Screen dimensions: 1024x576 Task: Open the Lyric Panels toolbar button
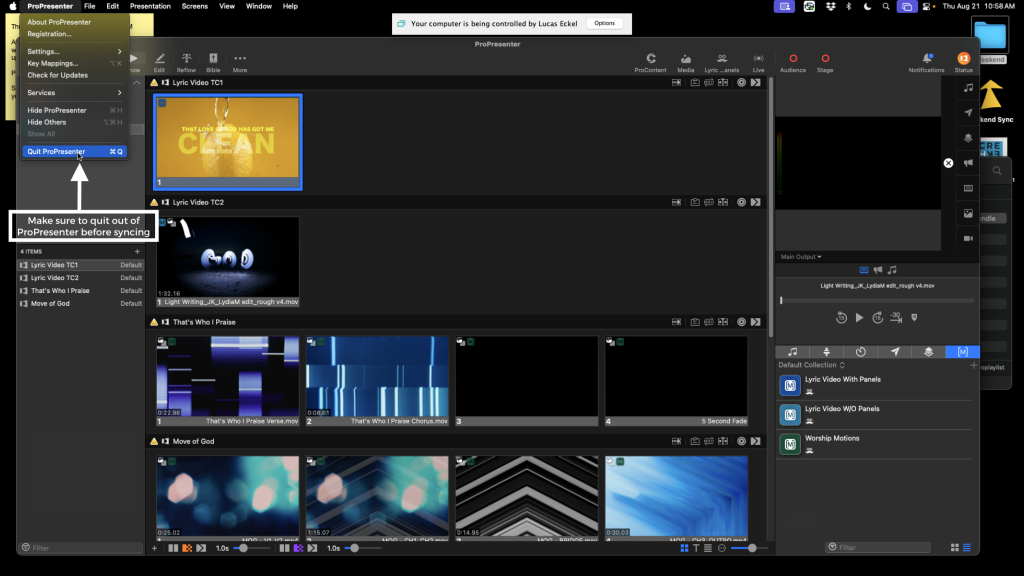pyautogui.click(x=722, y=63)
